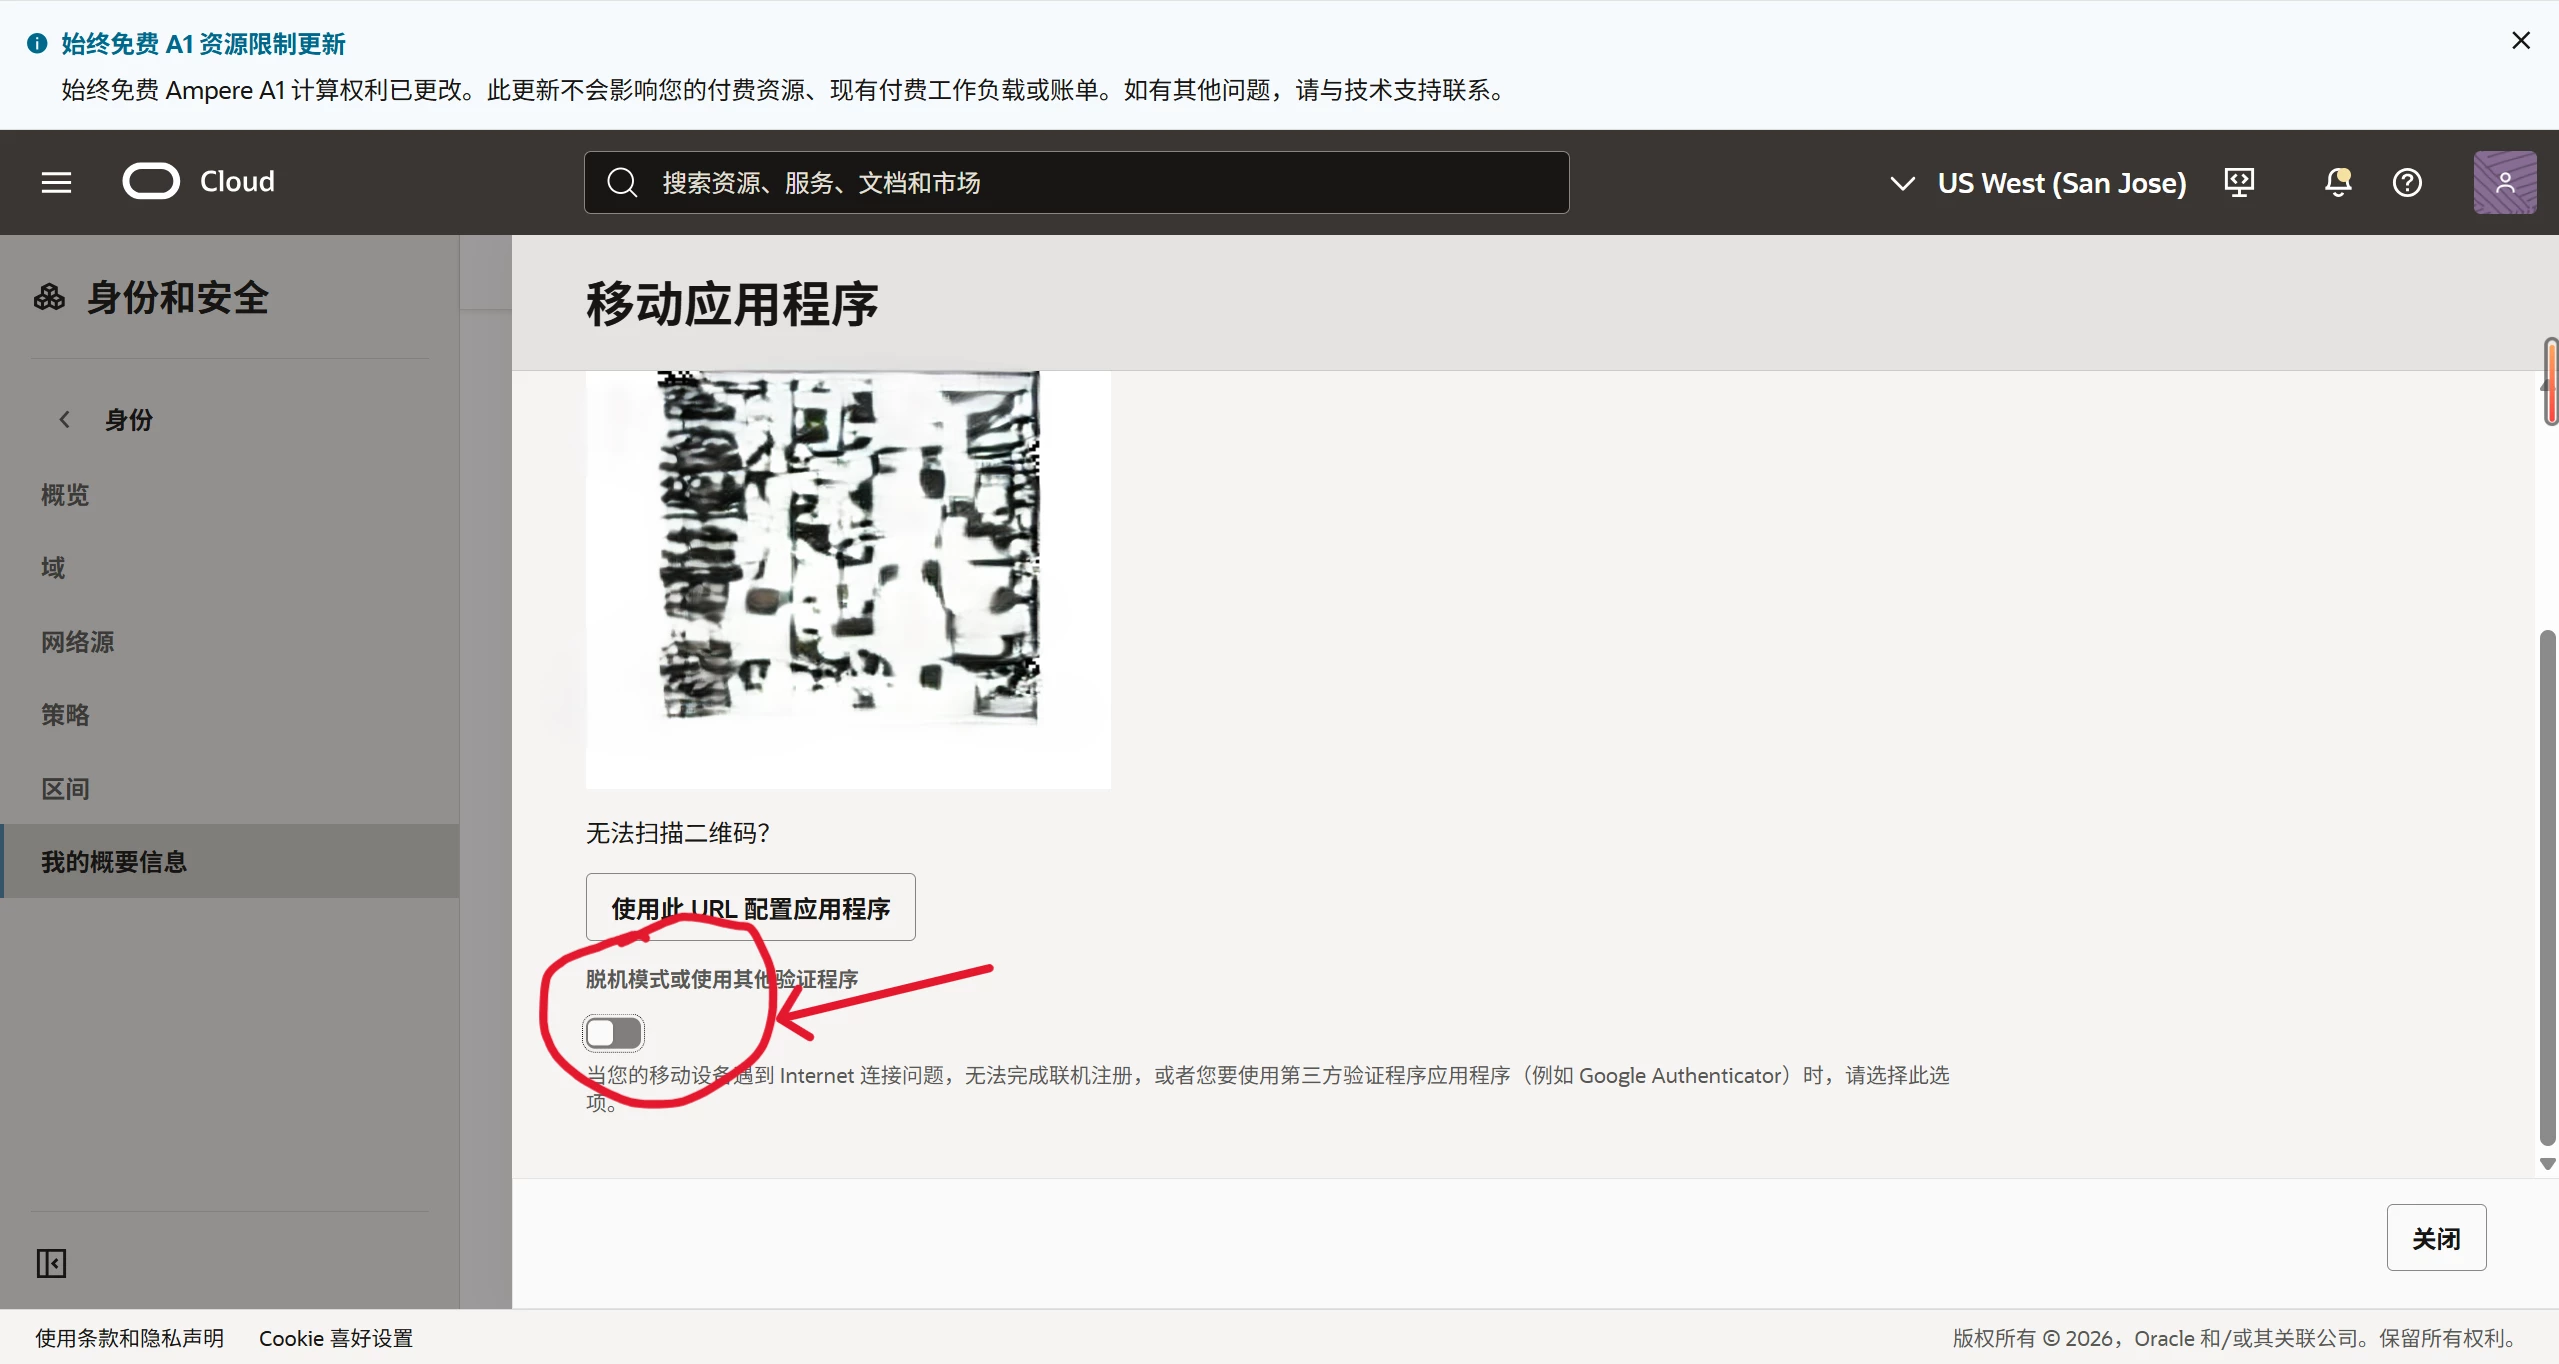Image resolution: width=2559 pixels, height=1364 pixels.
Task: Click the 身份和安全 sidebar heading
Action: pos(178,297)
